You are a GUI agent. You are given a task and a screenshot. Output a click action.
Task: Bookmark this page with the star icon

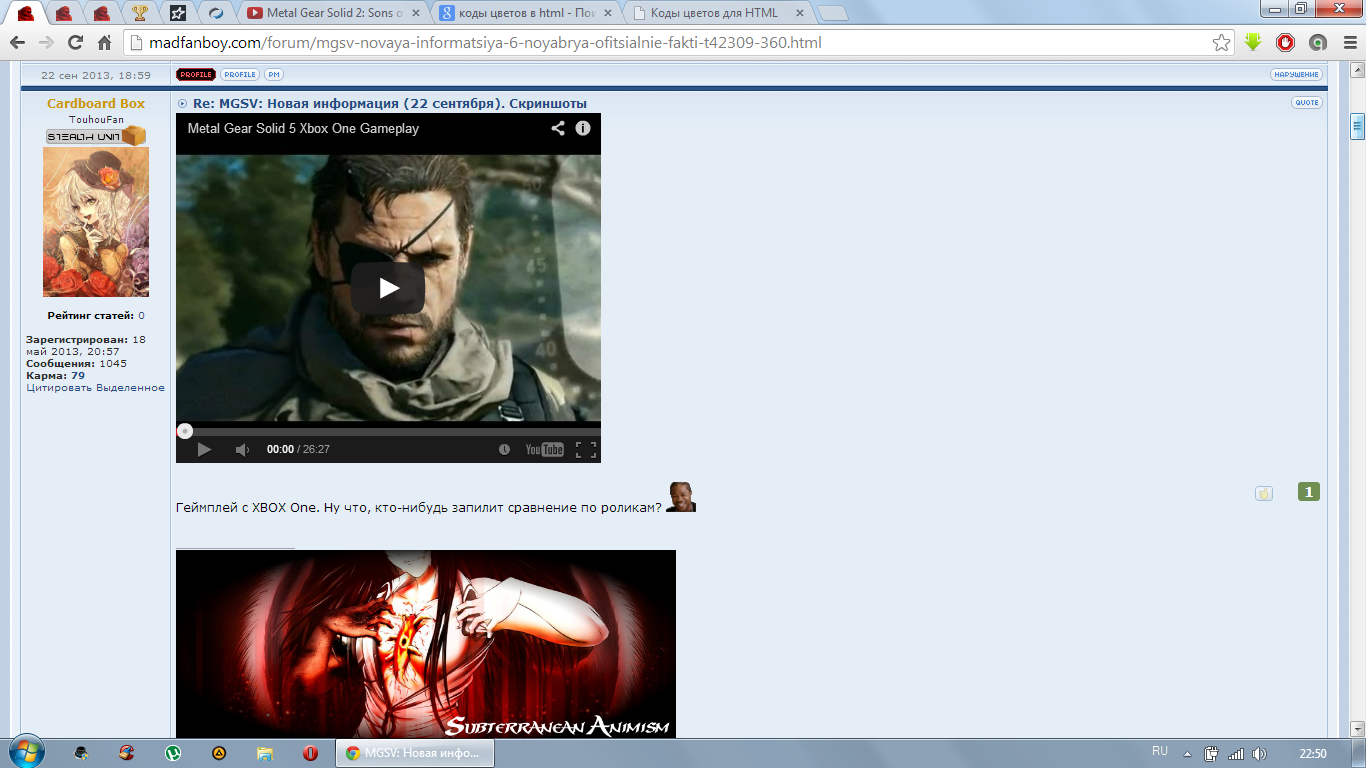tap(1221, 43)
